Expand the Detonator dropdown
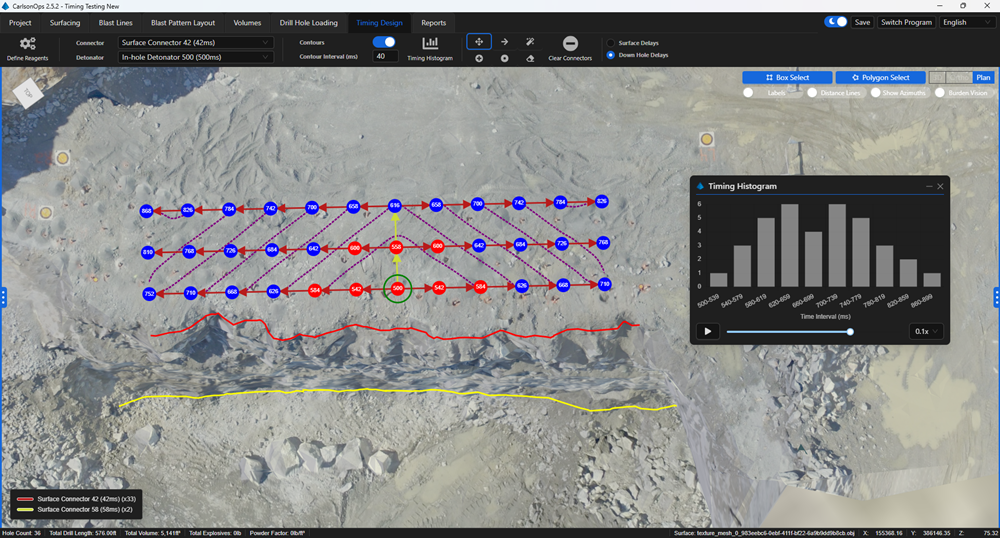The width and height of the screenshot is (1000, 538). (x=195, y=57)
